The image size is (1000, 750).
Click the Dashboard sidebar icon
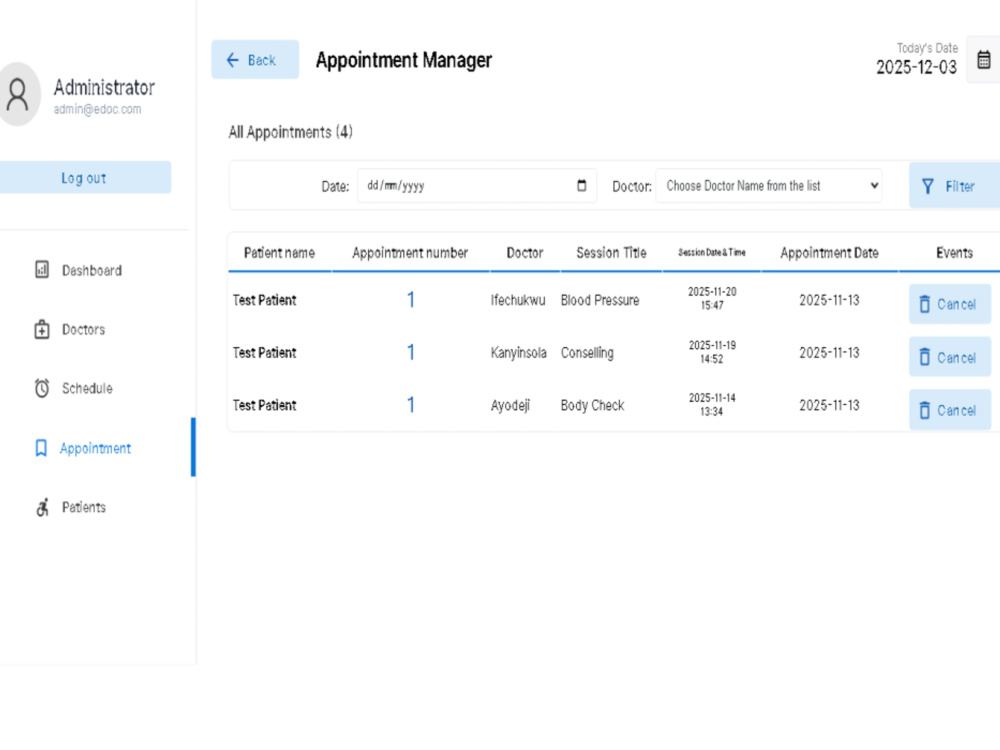[41, 270]
